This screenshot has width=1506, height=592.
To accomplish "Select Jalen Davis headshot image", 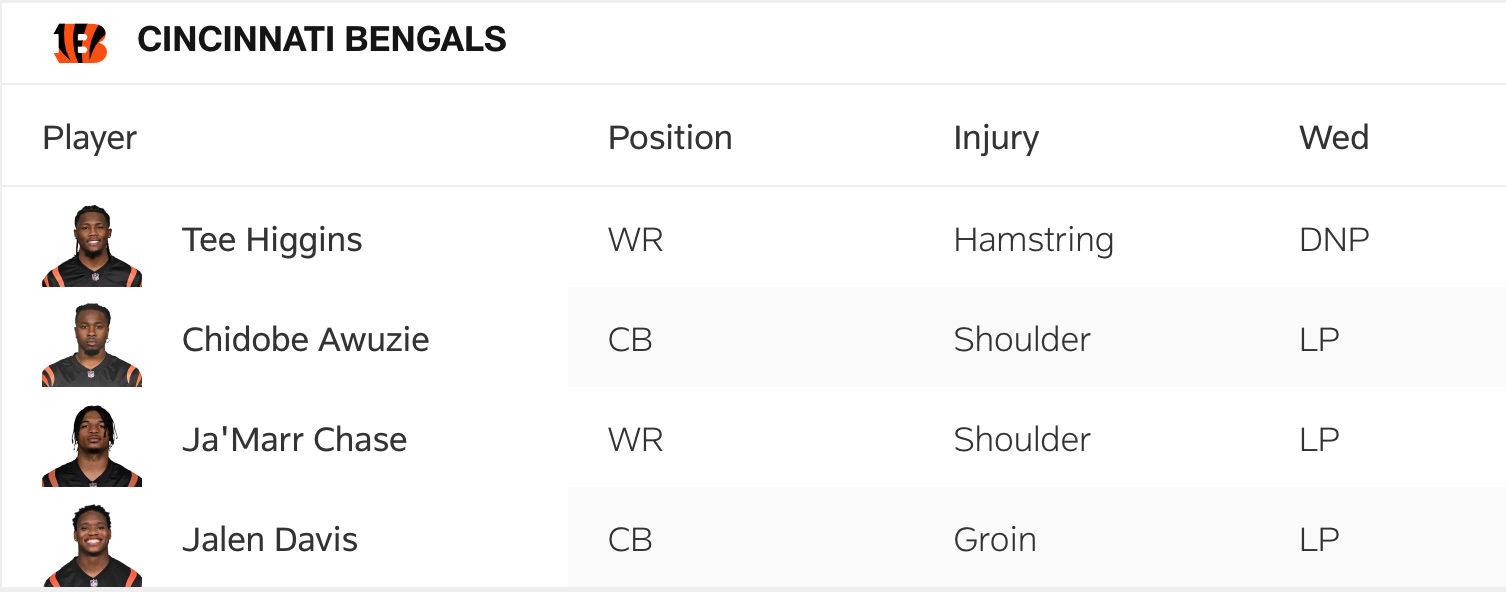I will [92, 545].
